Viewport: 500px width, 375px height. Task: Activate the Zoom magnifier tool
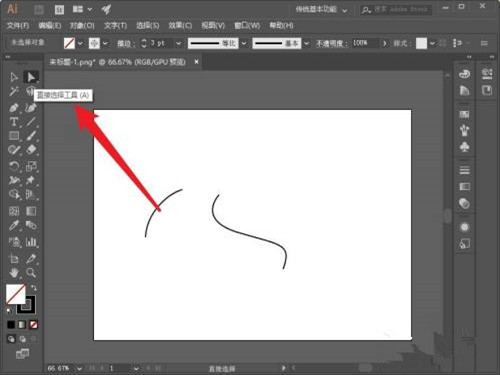31,273
